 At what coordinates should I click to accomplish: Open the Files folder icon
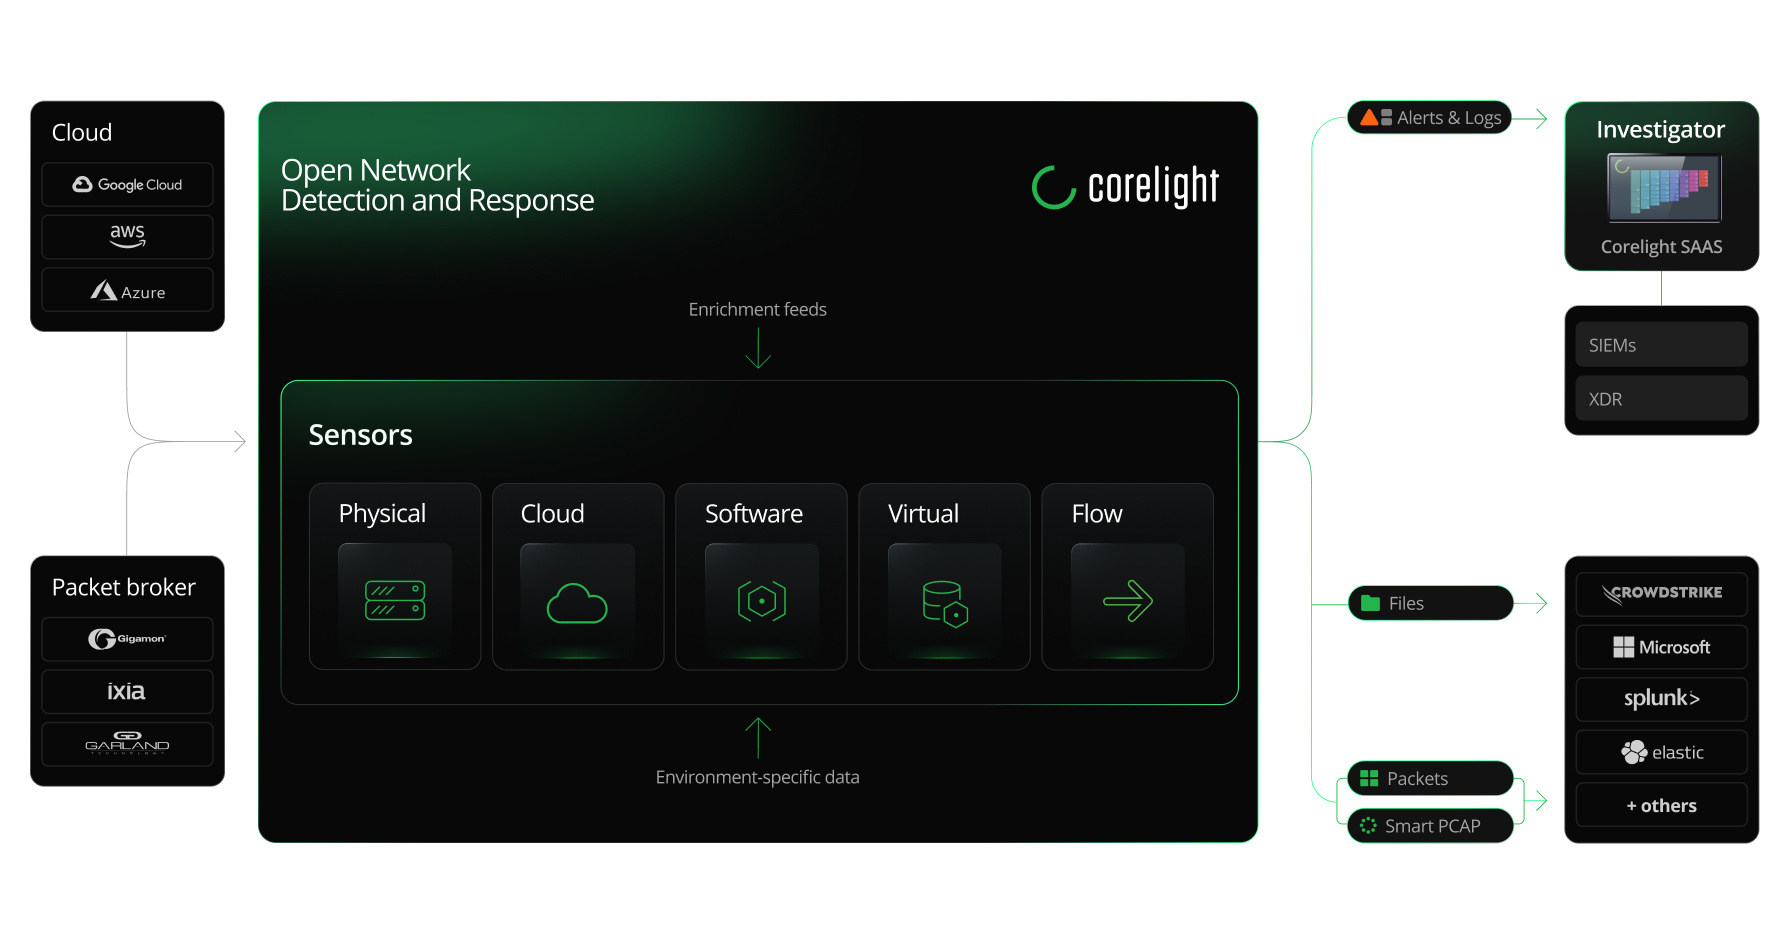click(1371, 603)
